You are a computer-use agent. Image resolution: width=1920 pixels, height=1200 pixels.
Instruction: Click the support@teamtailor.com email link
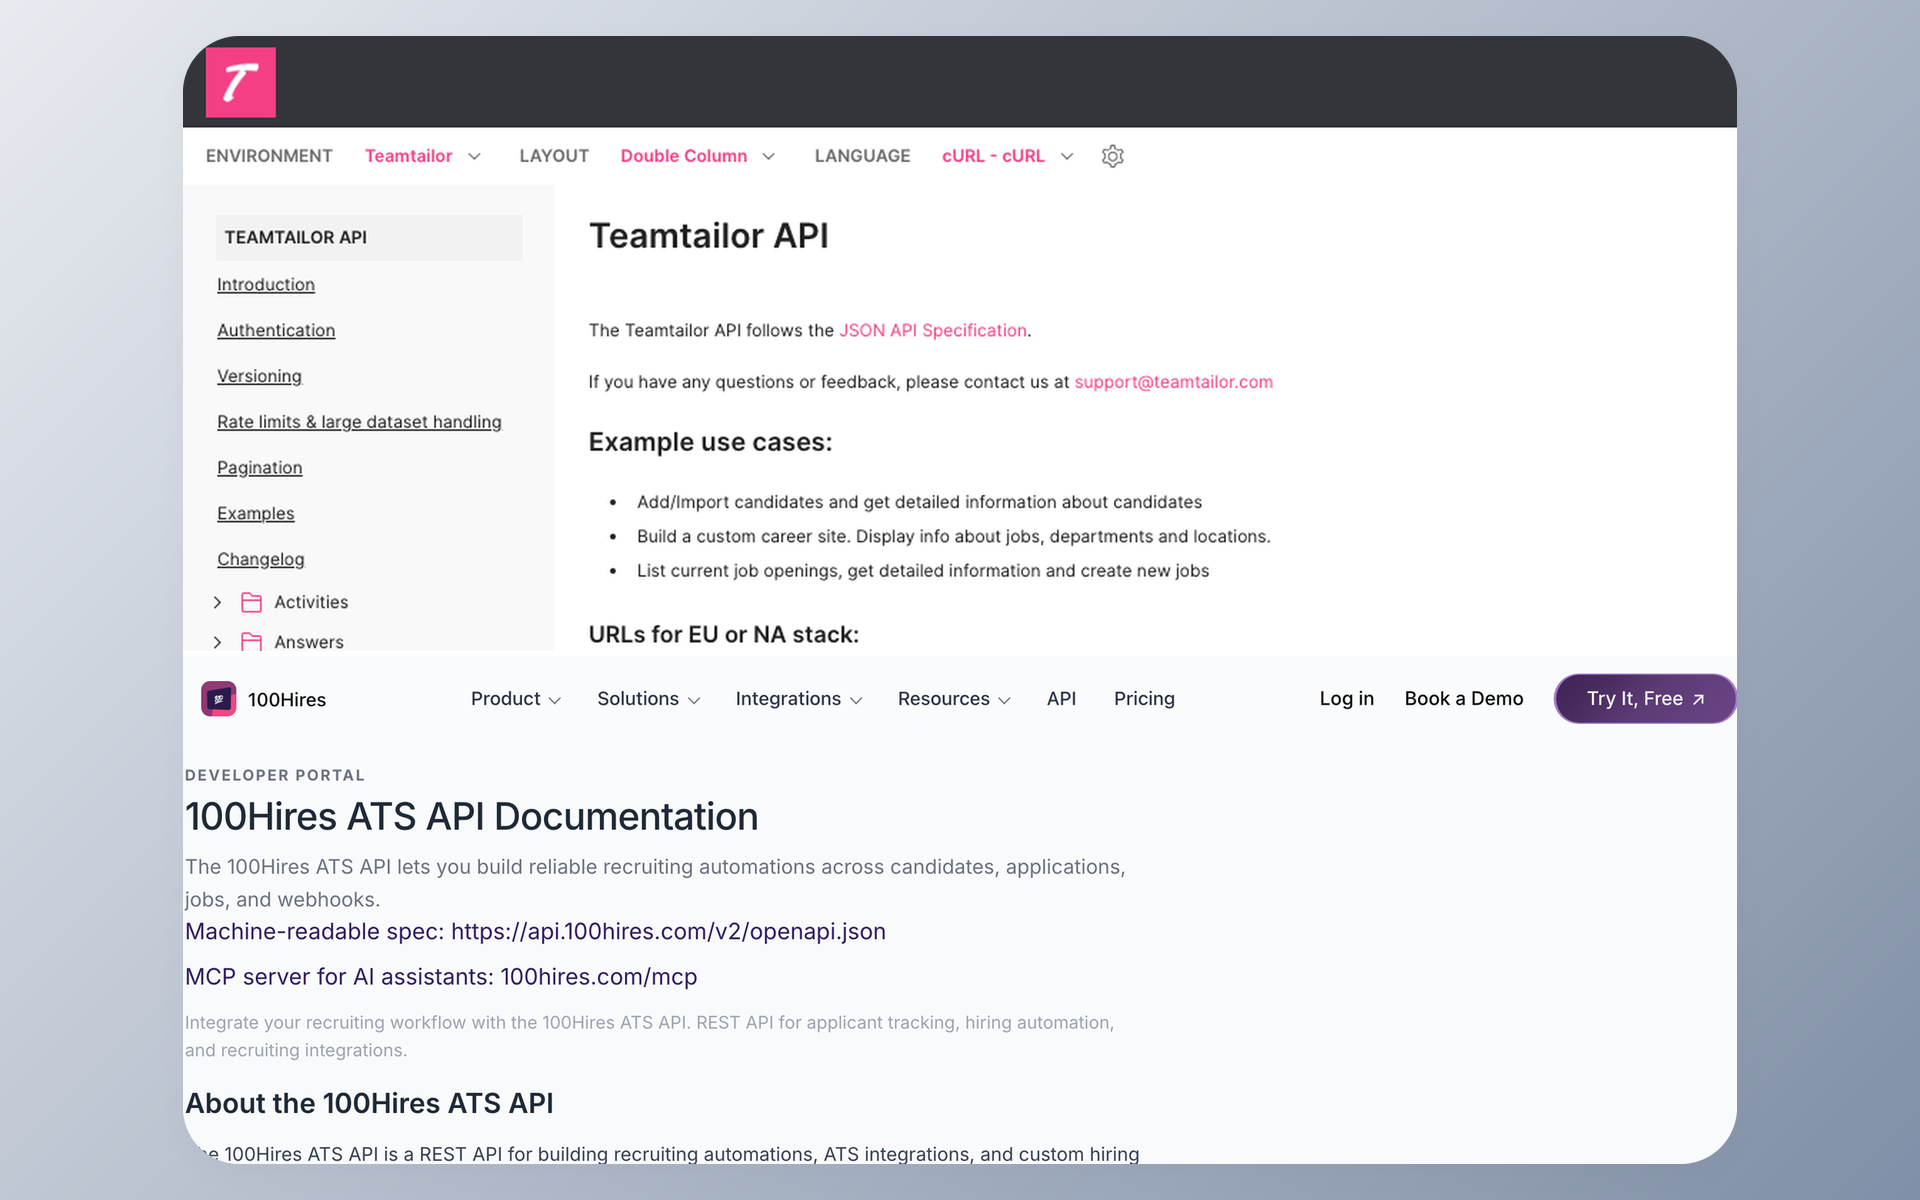(x=1173, y=382)
